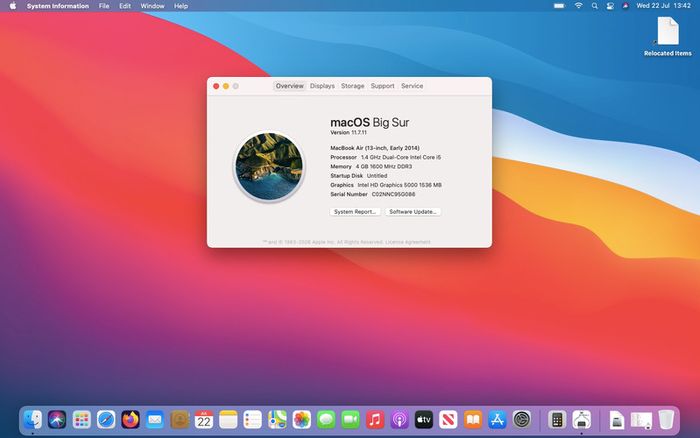This screenshot has width=700, height=438.
Task: Open the App Store in the Dock
Action: coord(497,420)
